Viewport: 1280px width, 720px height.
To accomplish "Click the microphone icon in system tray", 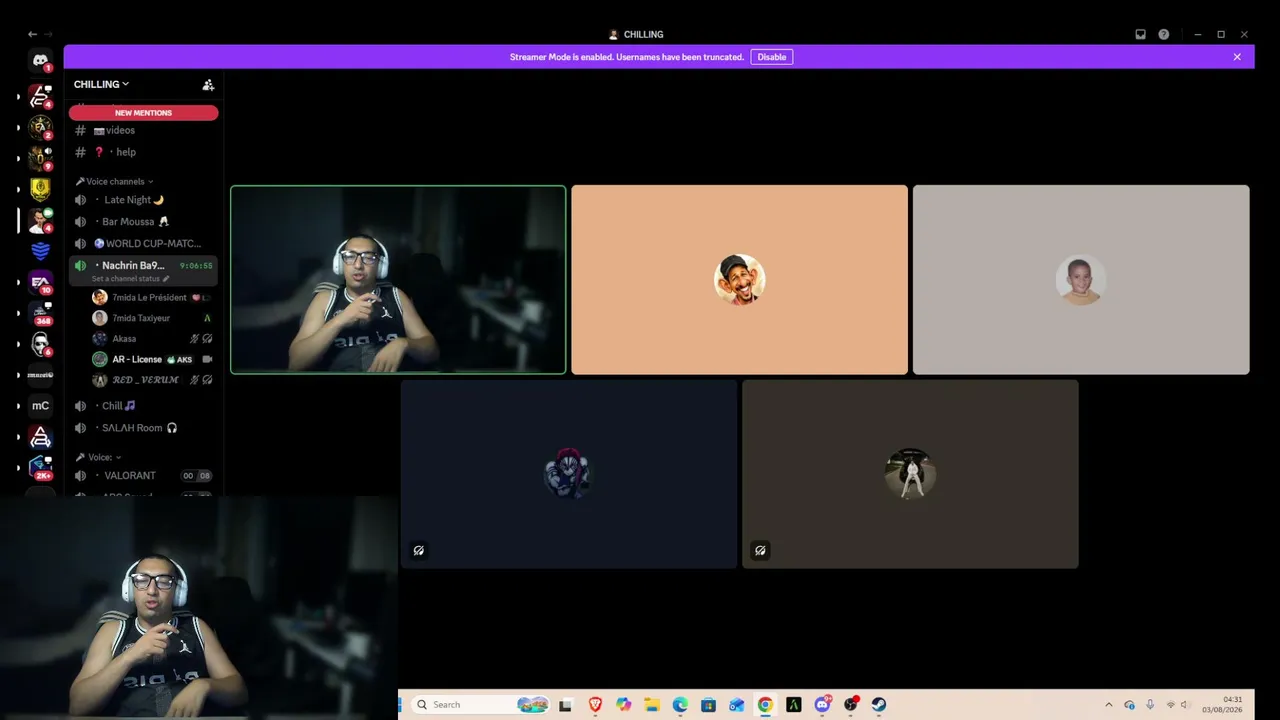I will (x=1150, y=704).
